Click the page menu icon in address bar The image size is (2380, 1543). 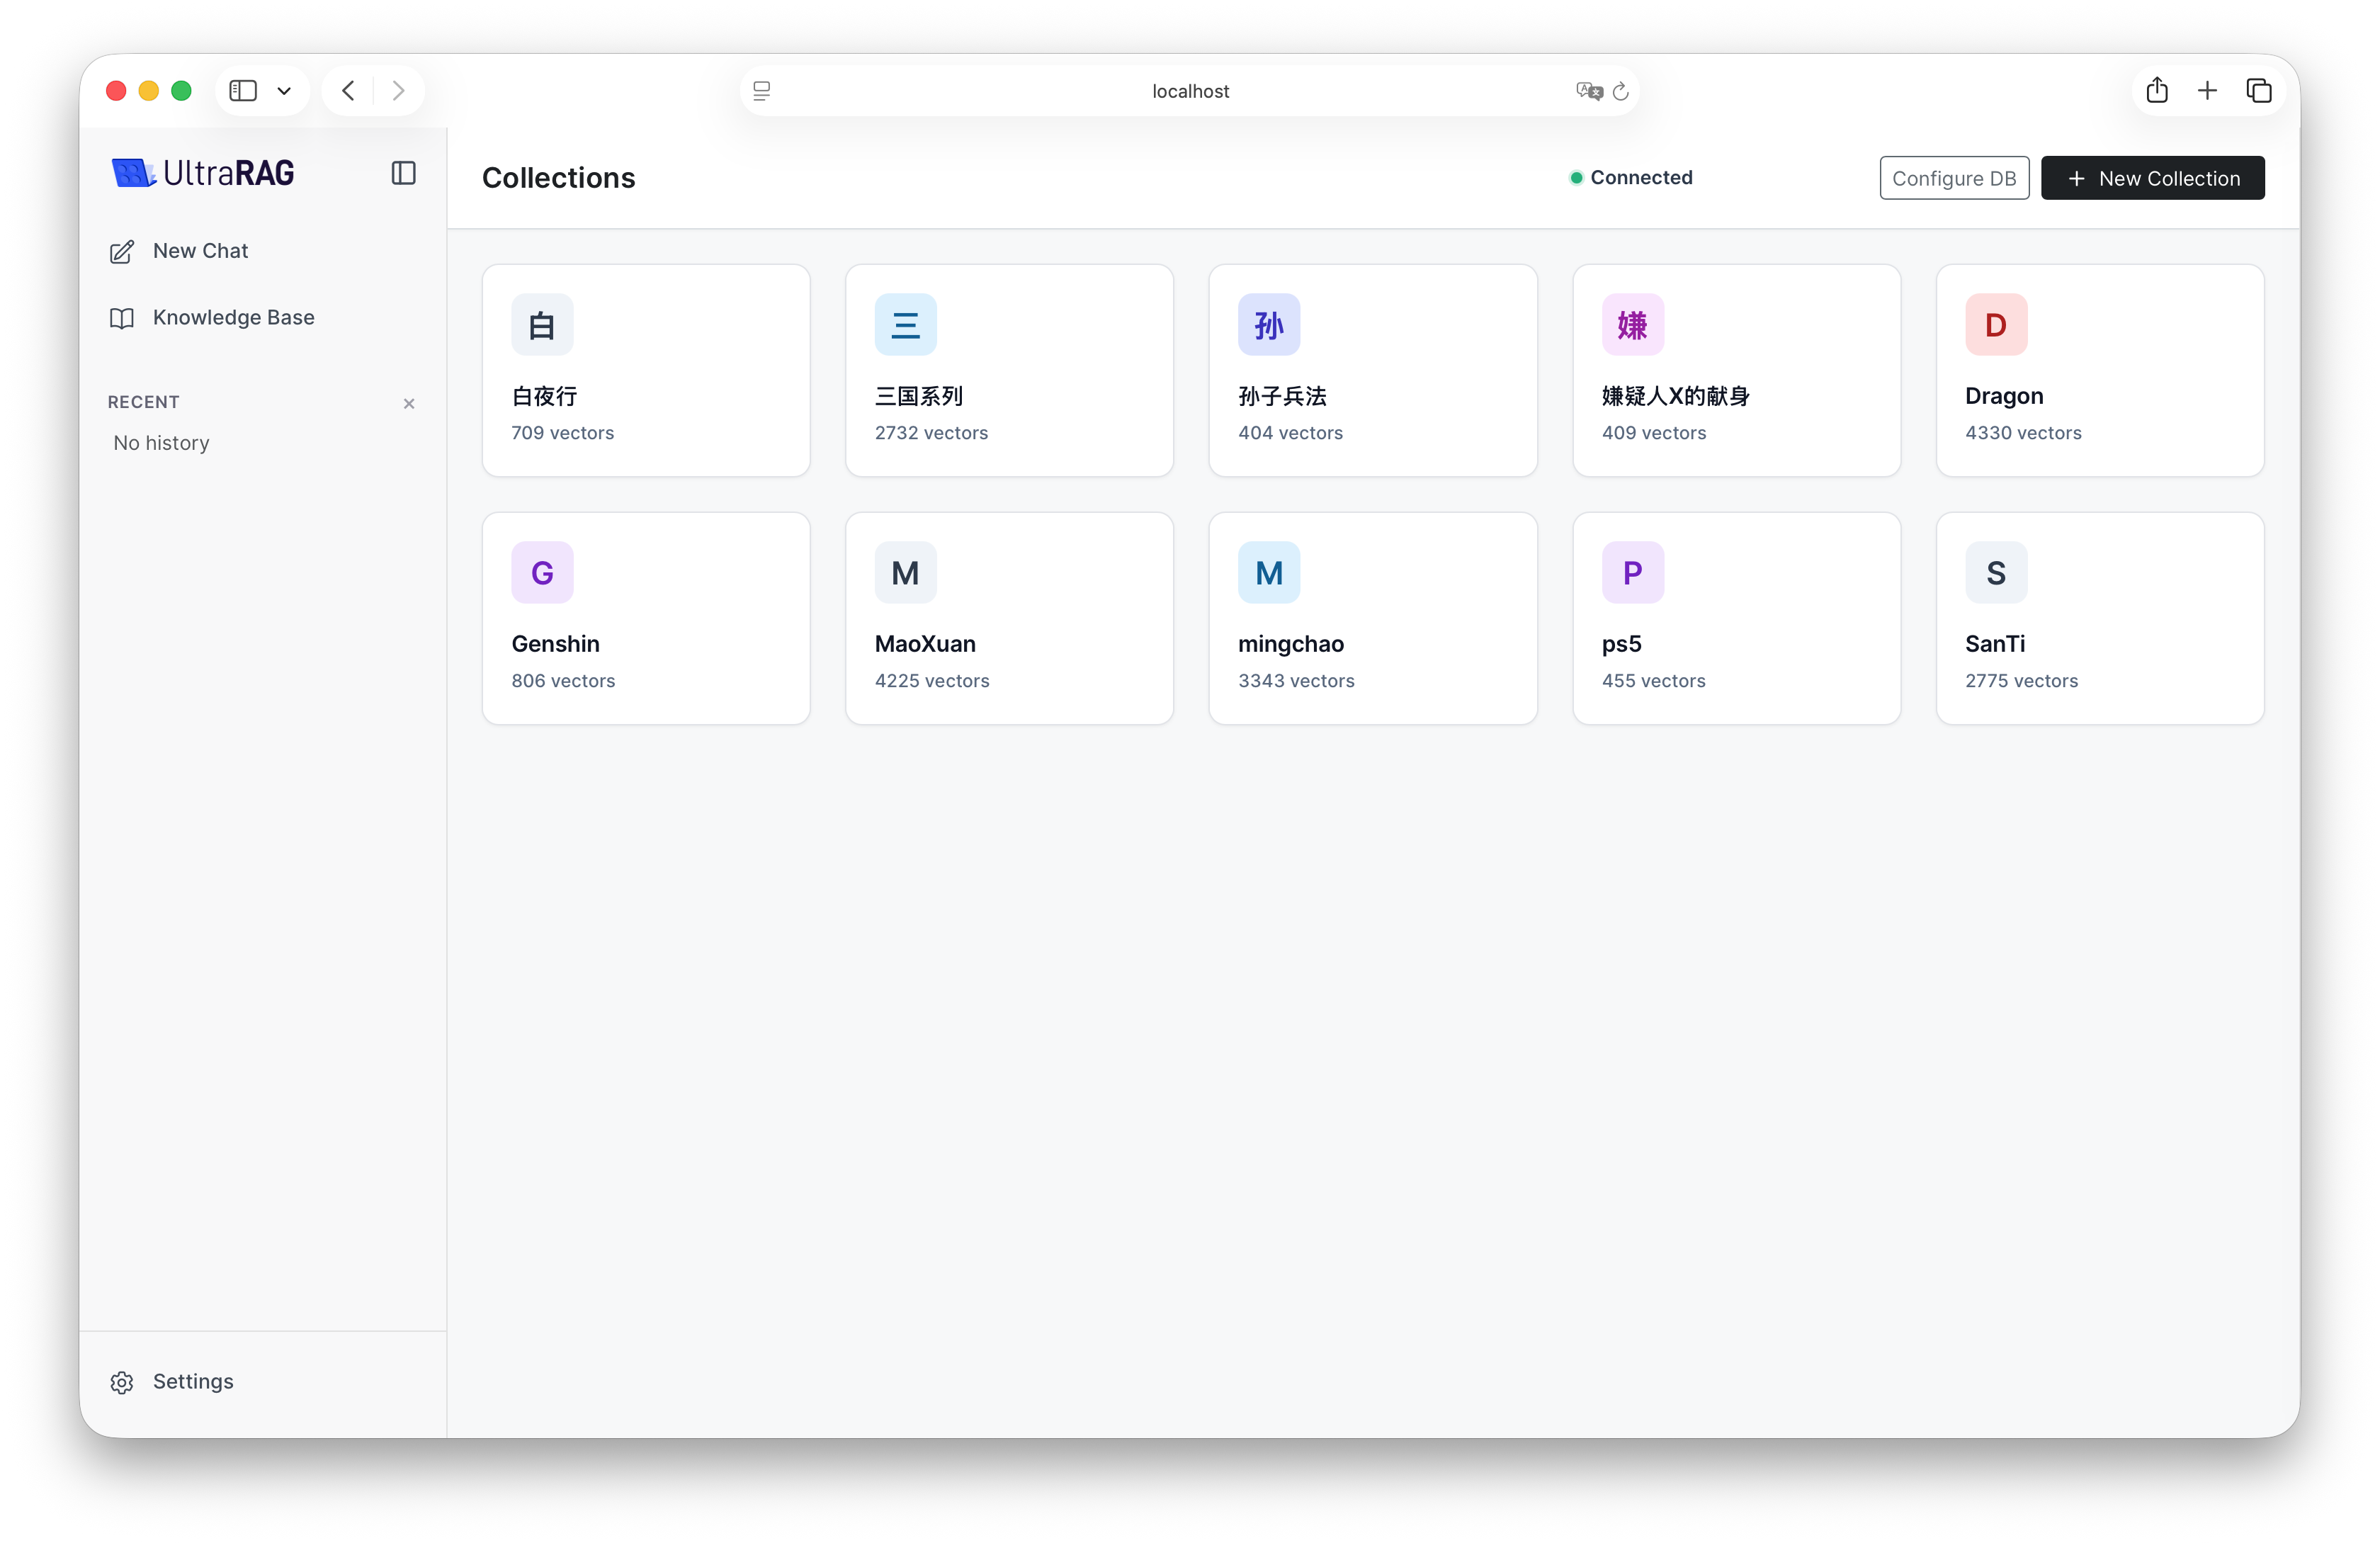[762, 91]
